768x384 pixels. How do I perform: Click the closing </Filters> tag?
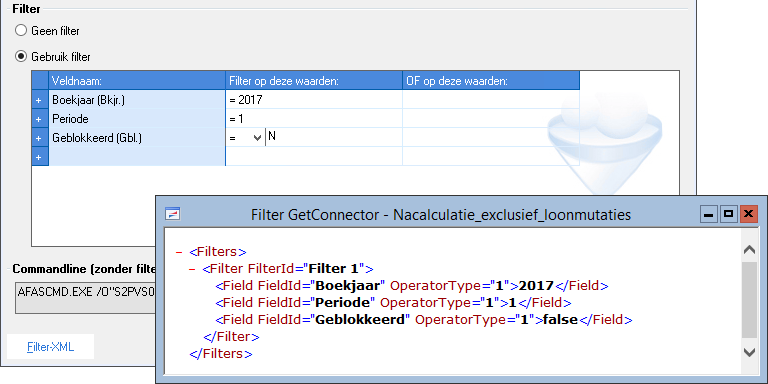(x=221, y=354)
